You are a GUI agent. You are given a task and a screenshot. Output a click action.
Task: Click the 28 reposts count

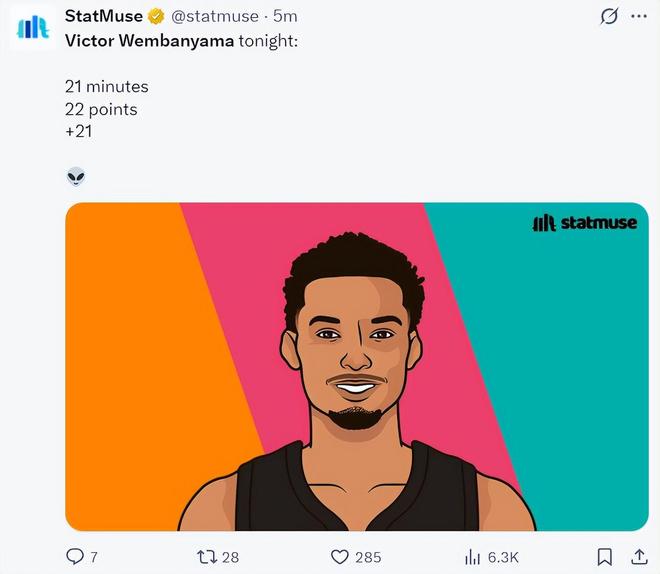230,557
